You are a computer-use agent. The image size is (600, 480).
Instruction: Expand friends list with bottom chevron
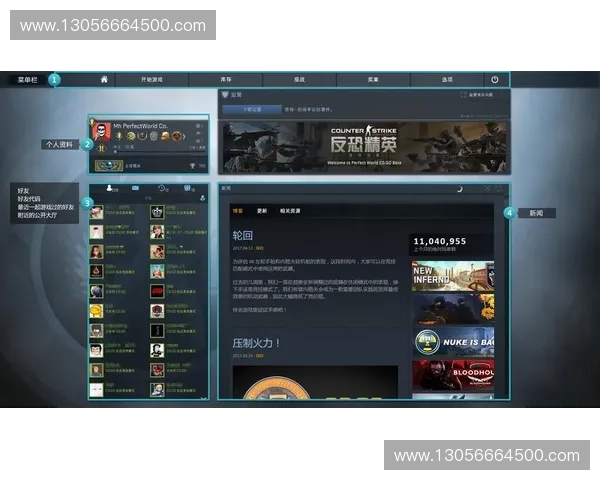click(204, 398)
